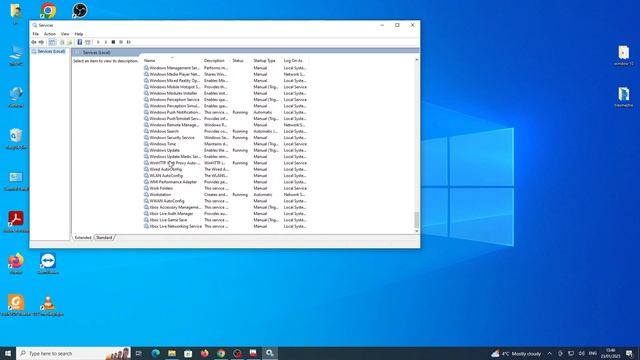The height and width of the screenshot is (360, 640).
Task: Click the Services app icon on taskbar
Action: tap(270, 353)
